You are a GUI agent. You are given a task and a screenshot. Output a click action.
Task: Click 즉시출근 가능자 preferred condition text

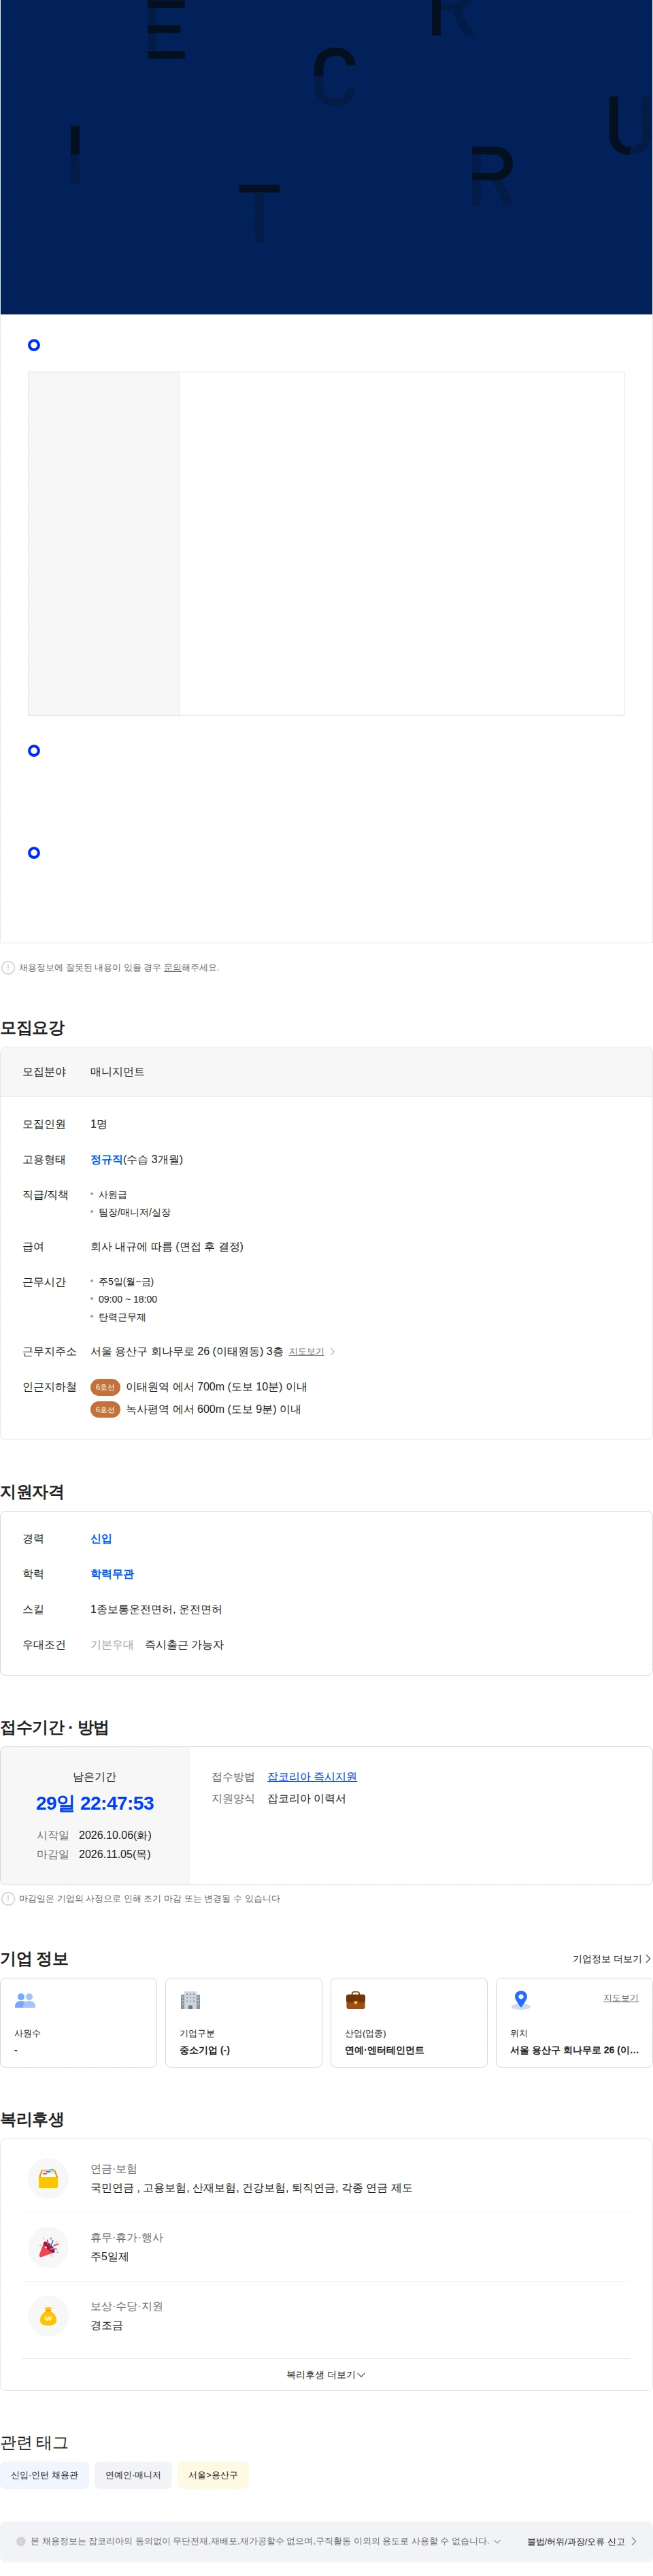[184, 1644]
